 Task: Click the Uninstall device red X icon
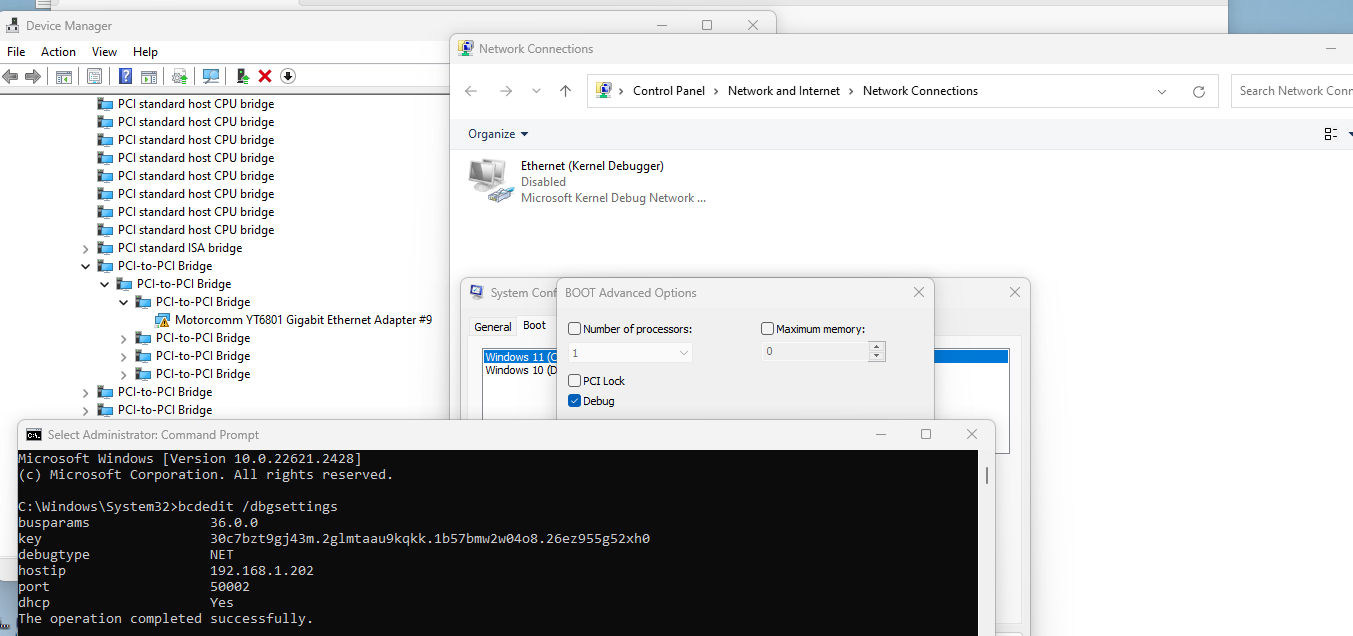click(x=264, y=76)
